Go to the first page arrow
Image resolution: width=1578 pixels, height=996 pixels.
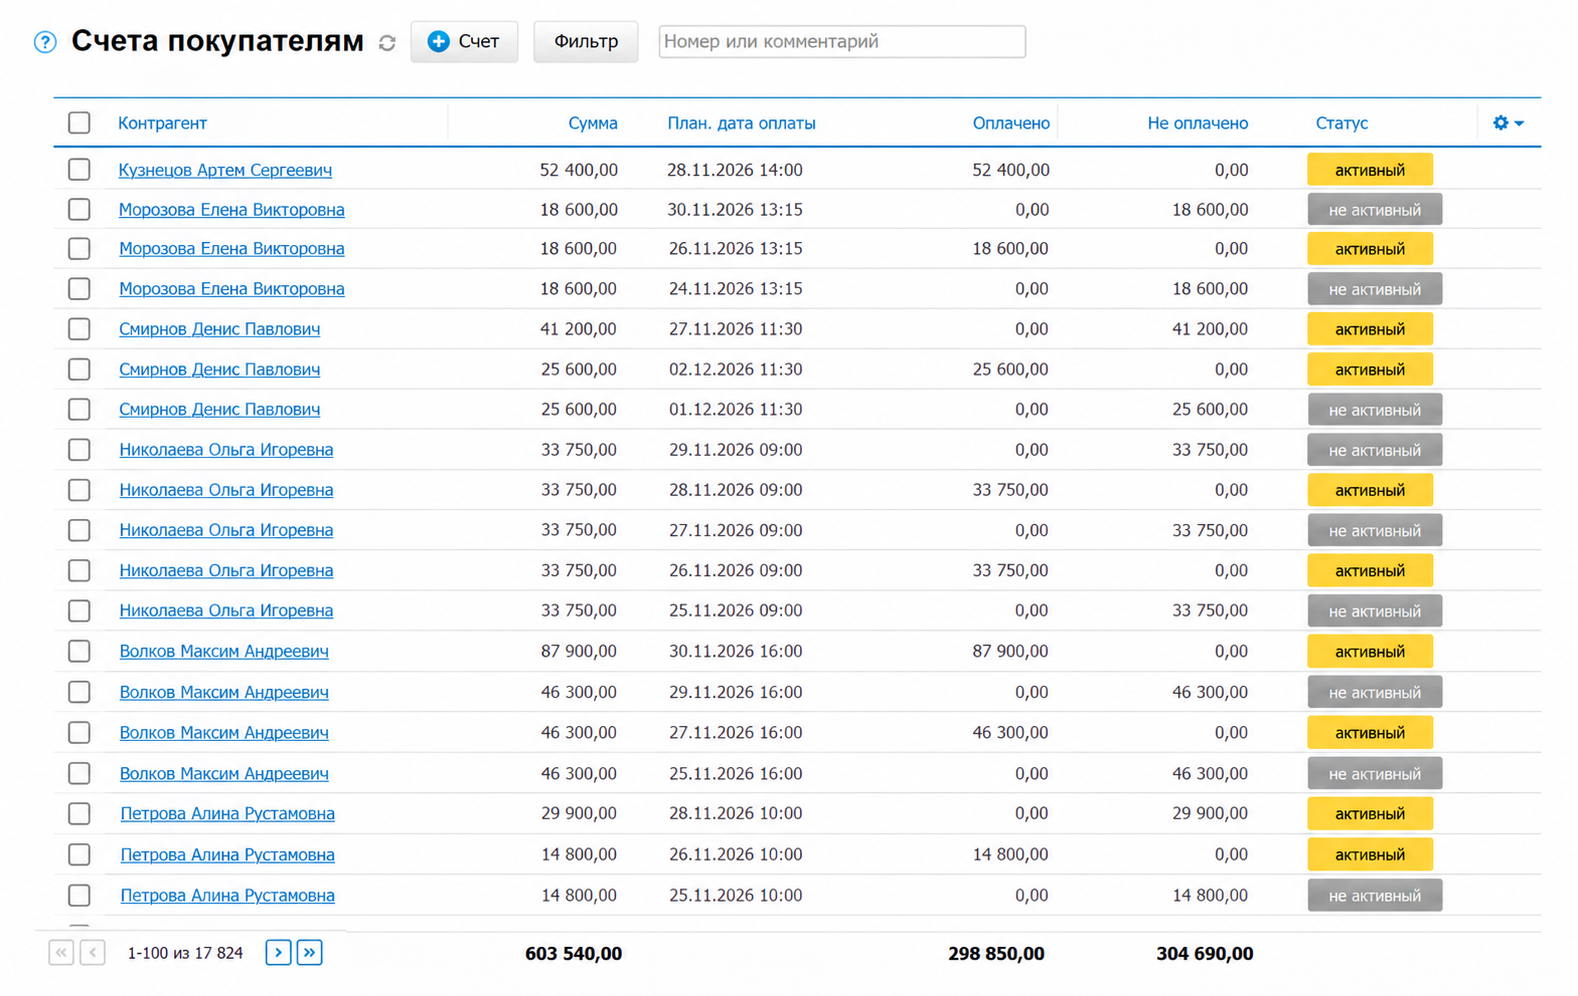click(61, 953)
